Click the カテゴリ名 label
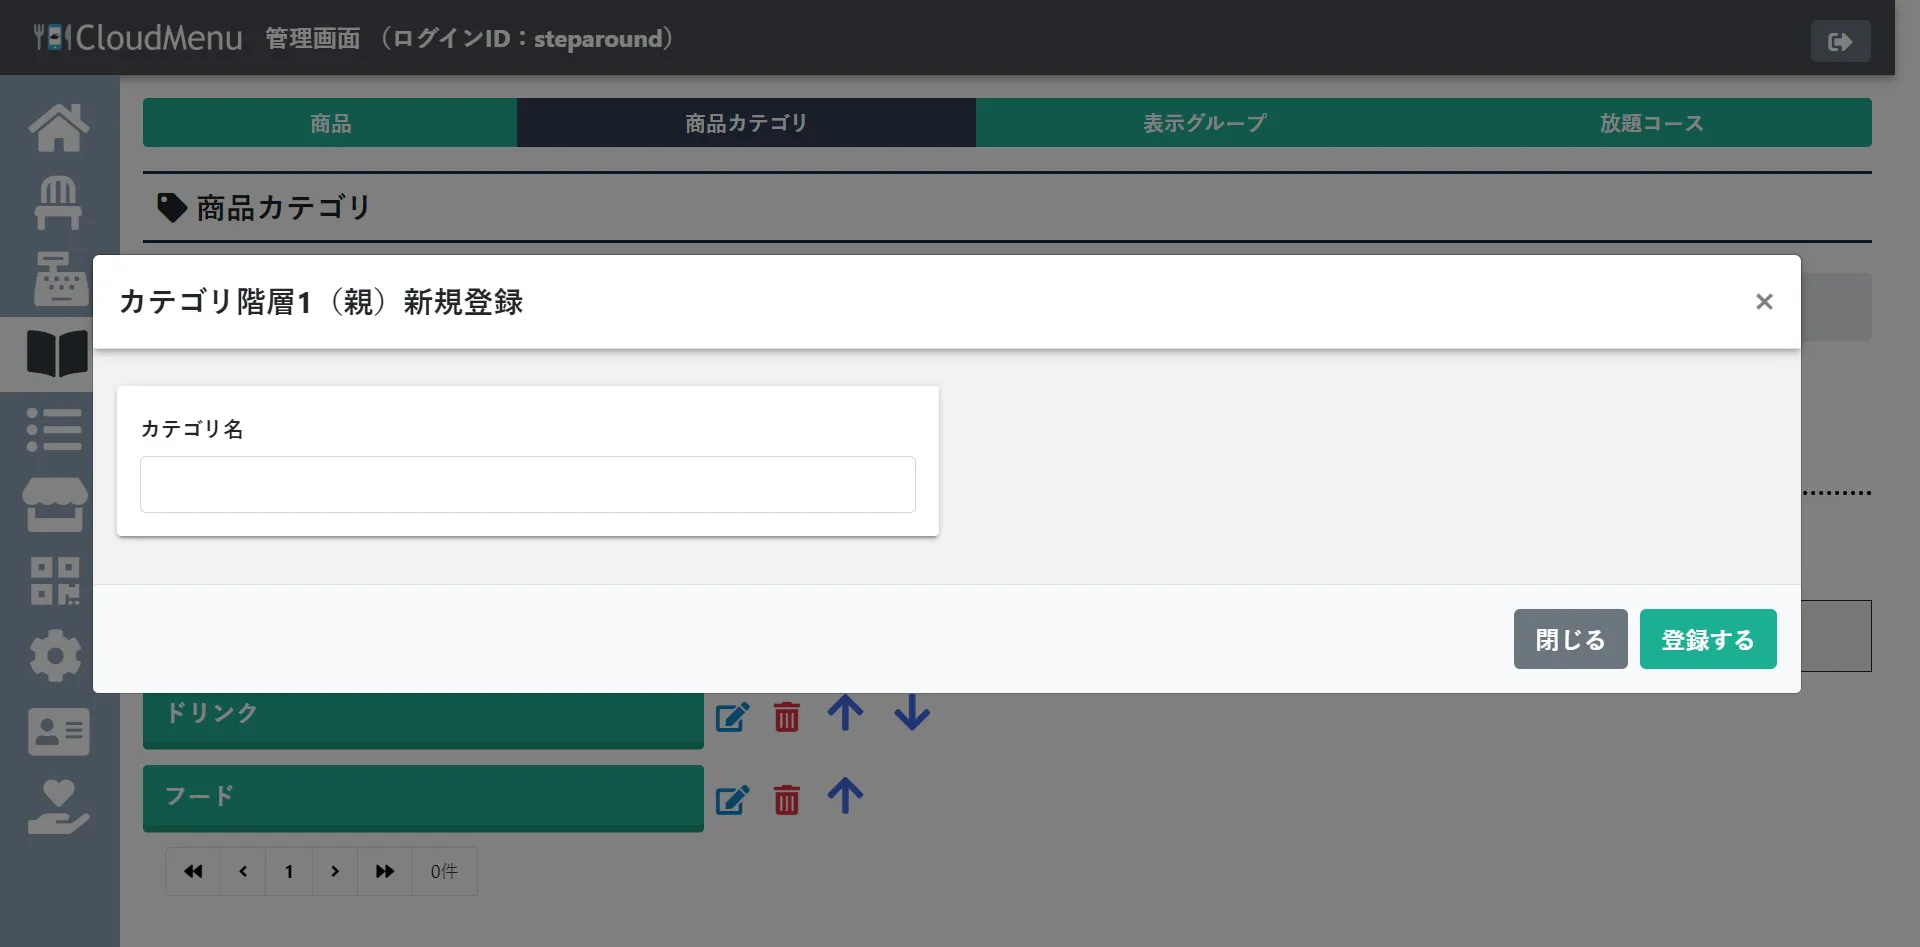 [192, 429]
